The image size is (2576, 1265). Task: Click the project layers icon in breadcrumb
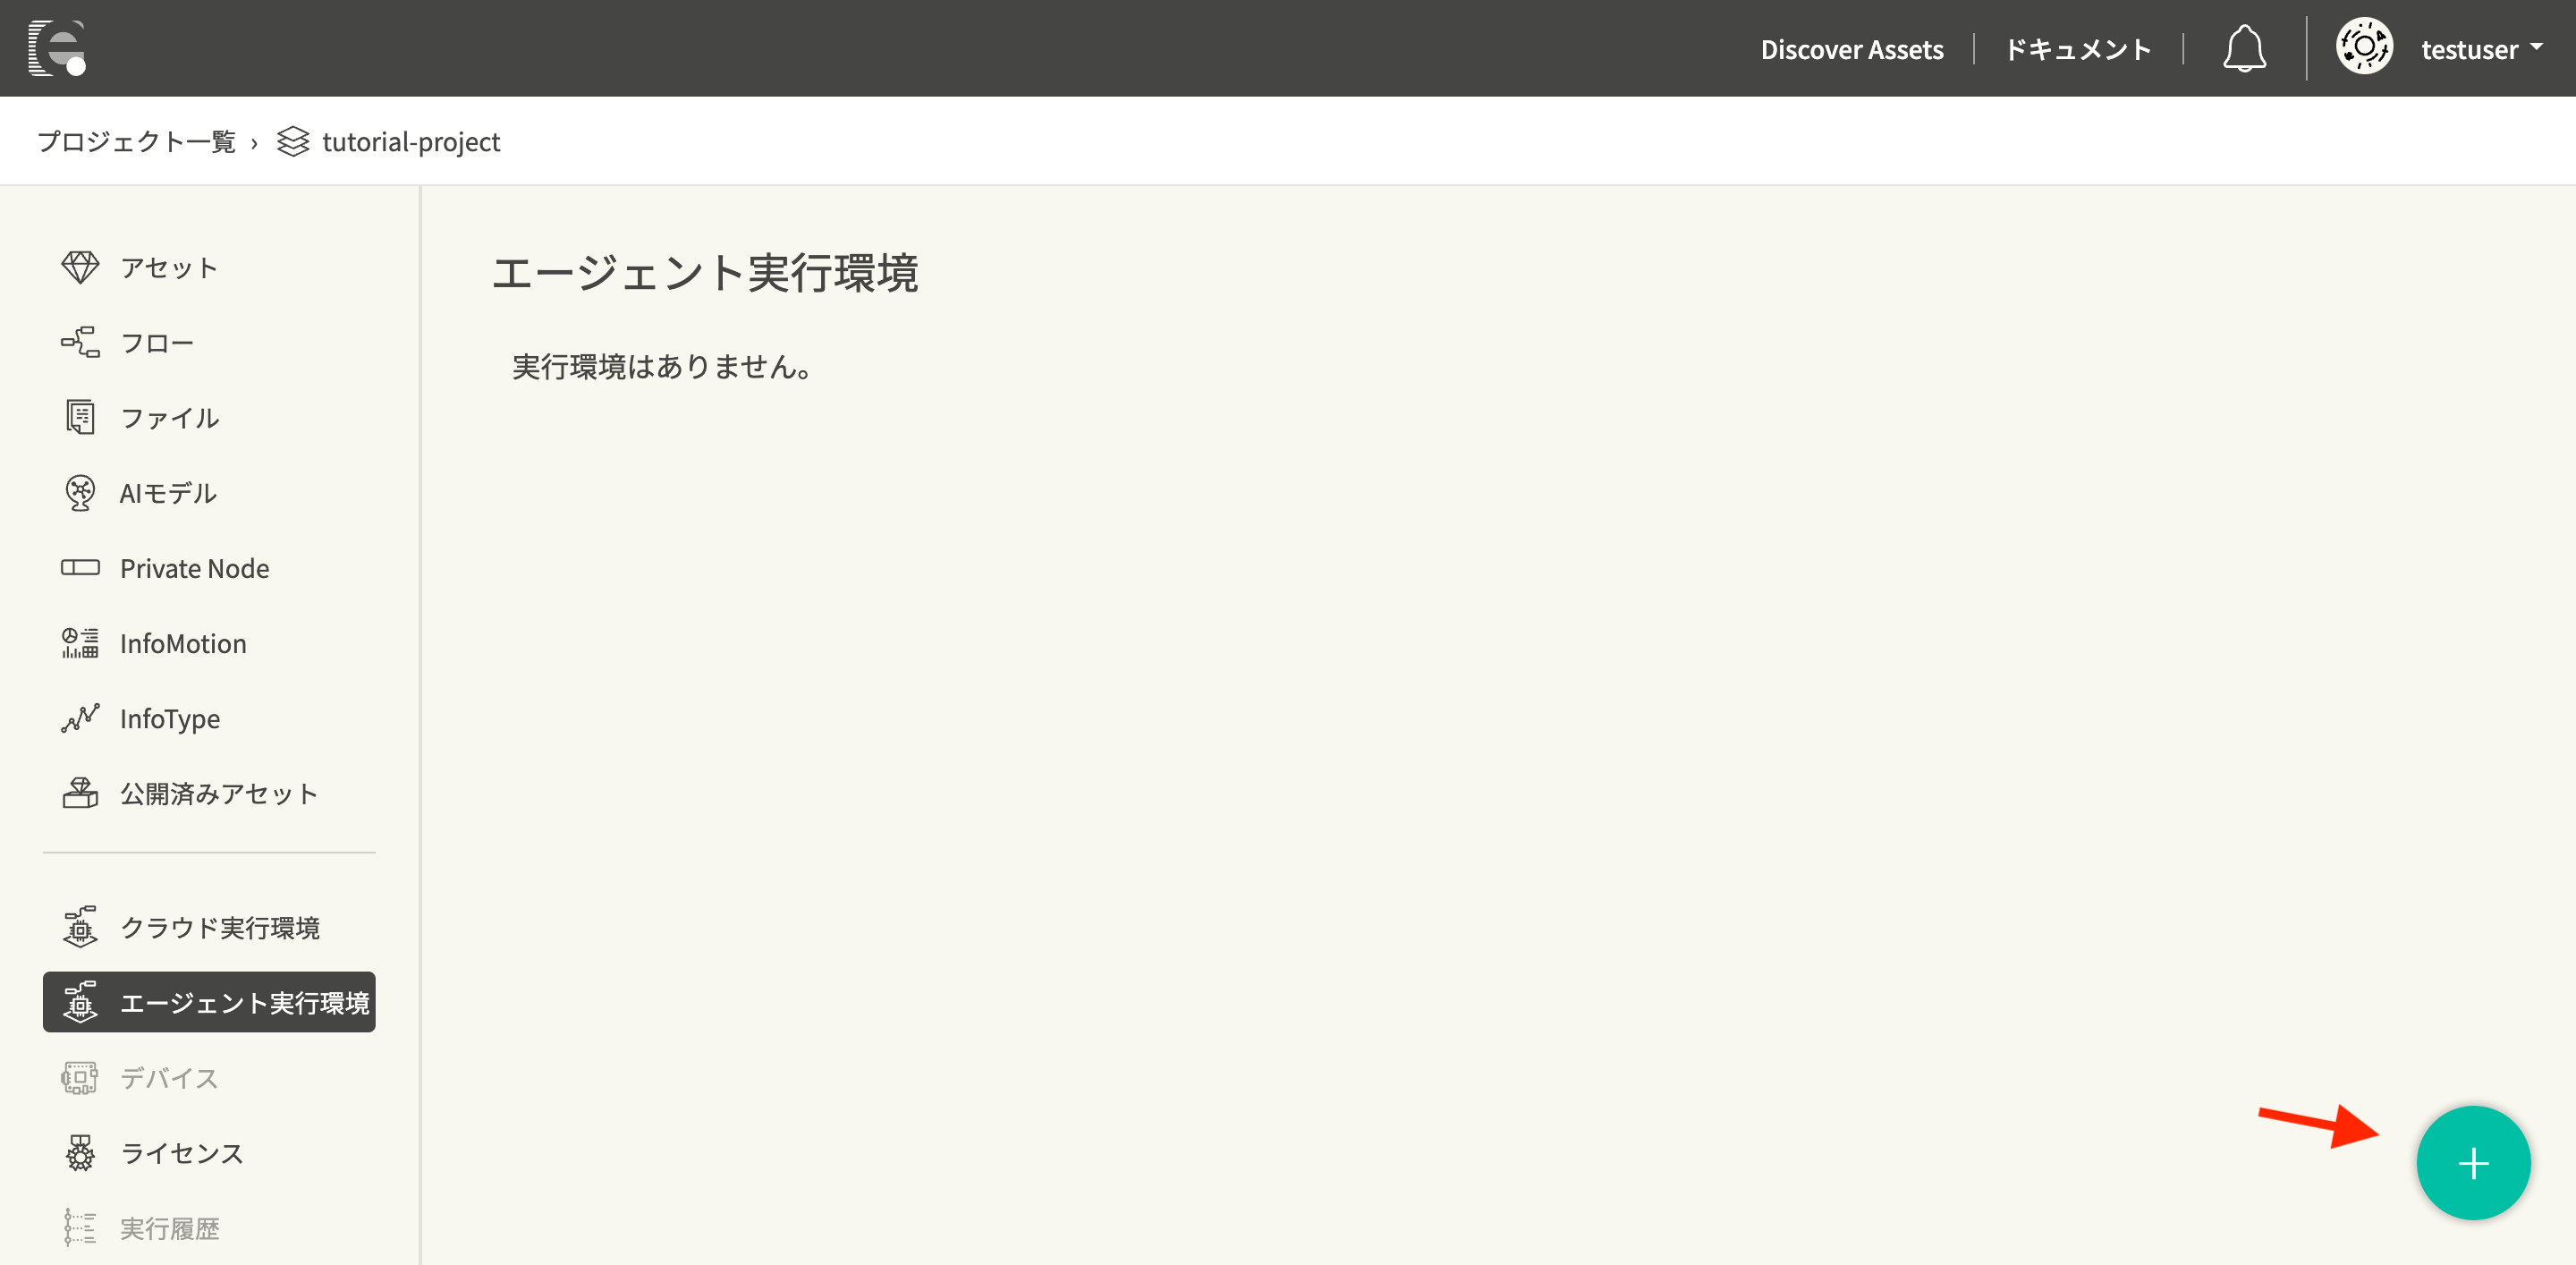coord(293,142)
